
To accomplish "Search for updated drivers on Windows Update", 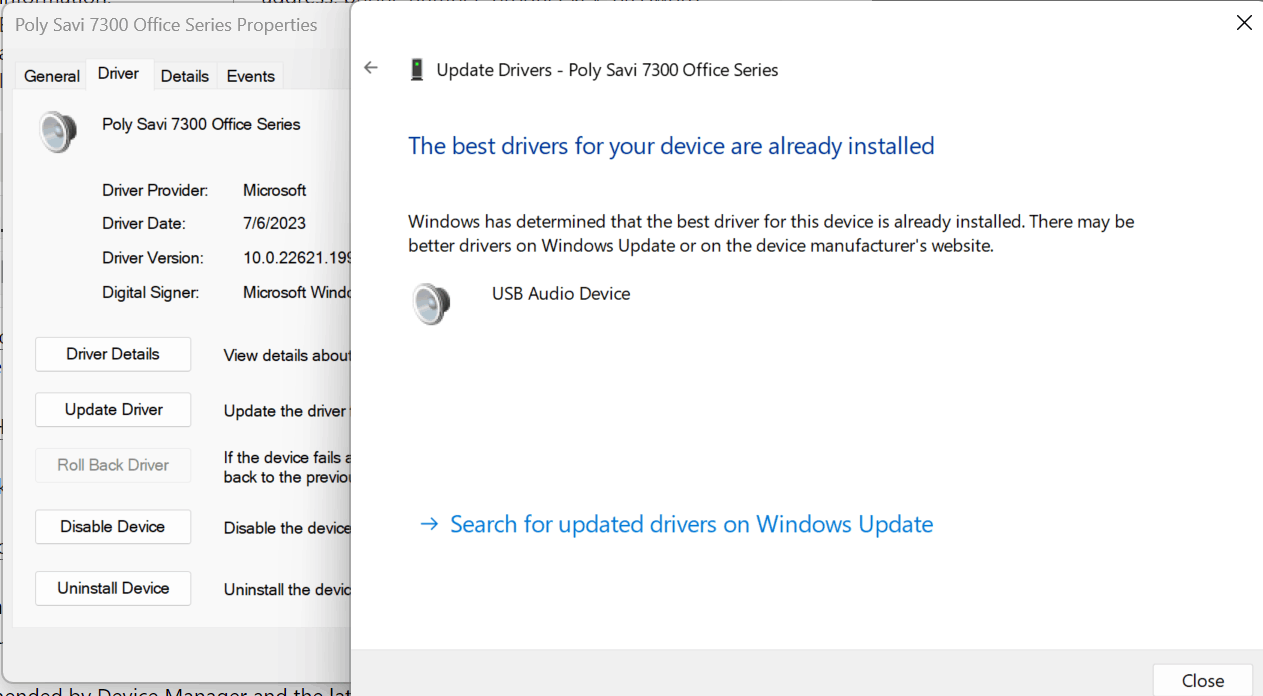I will tap(676, 524).
